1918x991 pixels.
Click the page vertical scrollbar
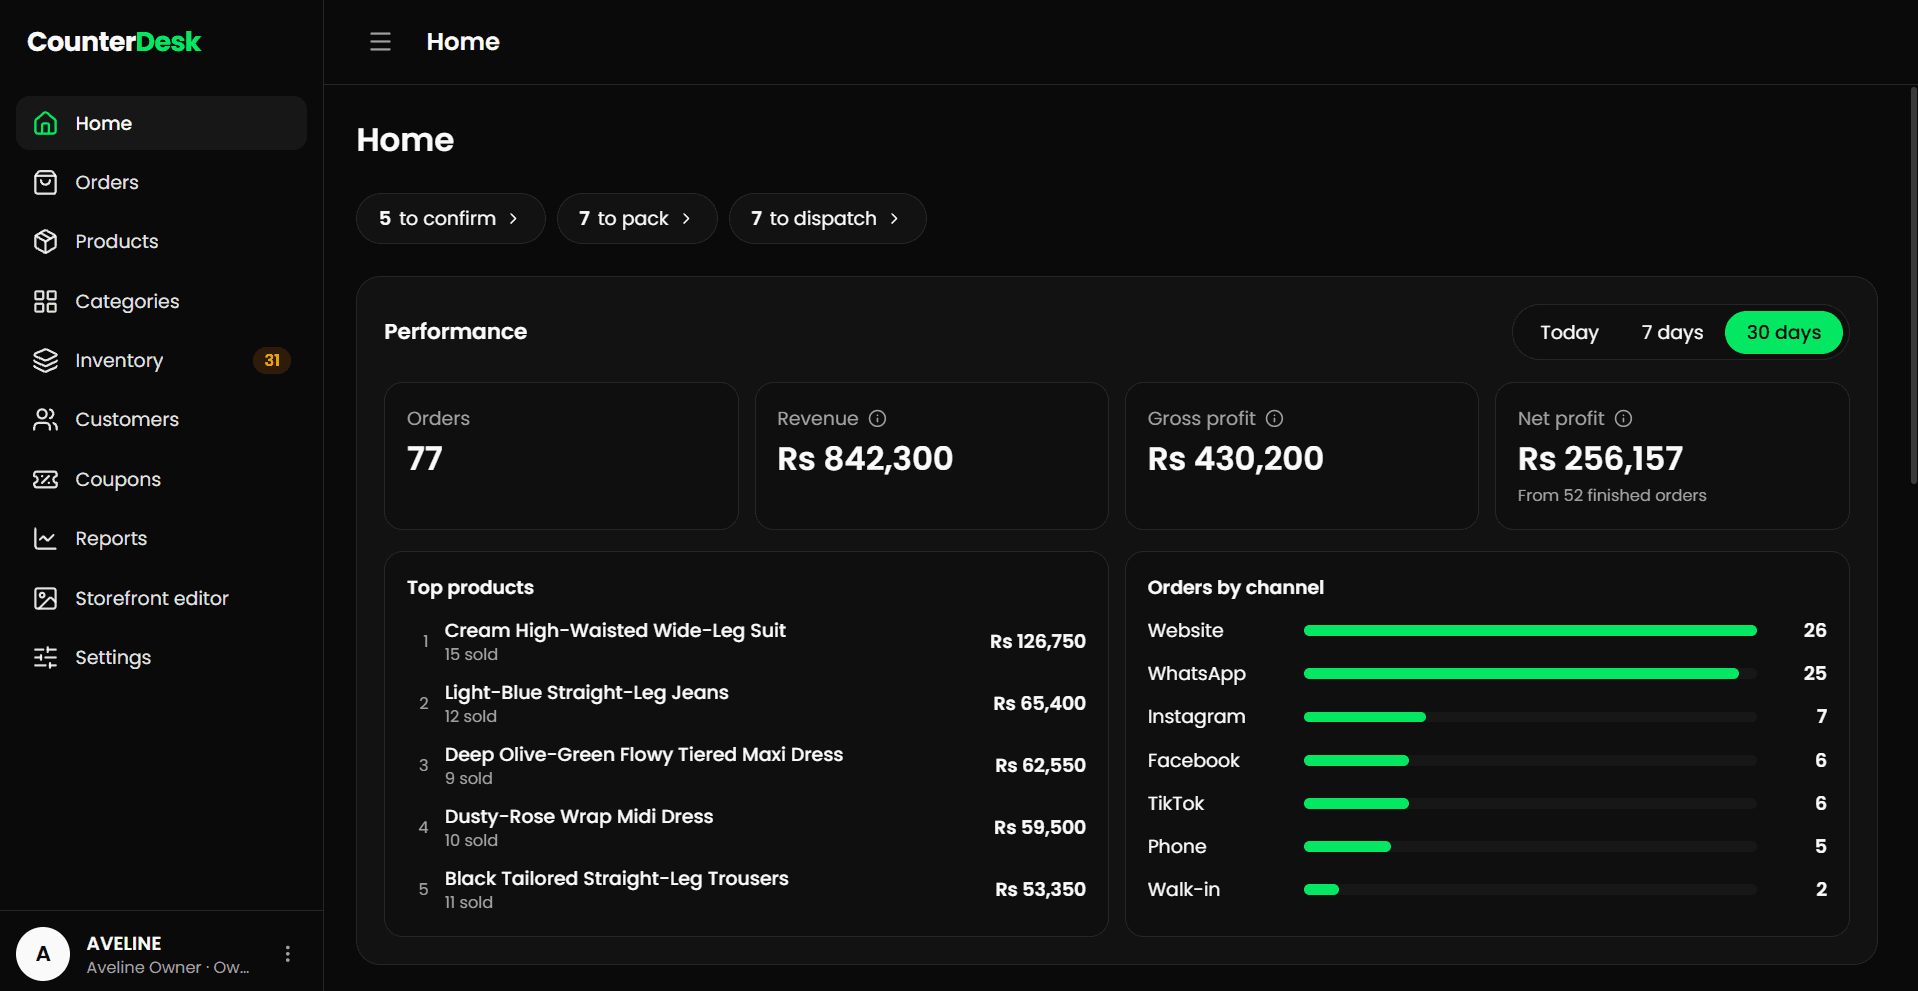(x=1913, y=285)
